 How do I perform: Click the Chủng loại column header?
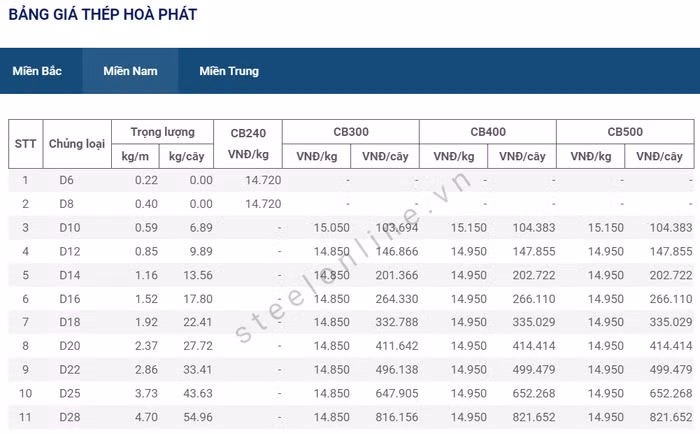pos(77,144)
